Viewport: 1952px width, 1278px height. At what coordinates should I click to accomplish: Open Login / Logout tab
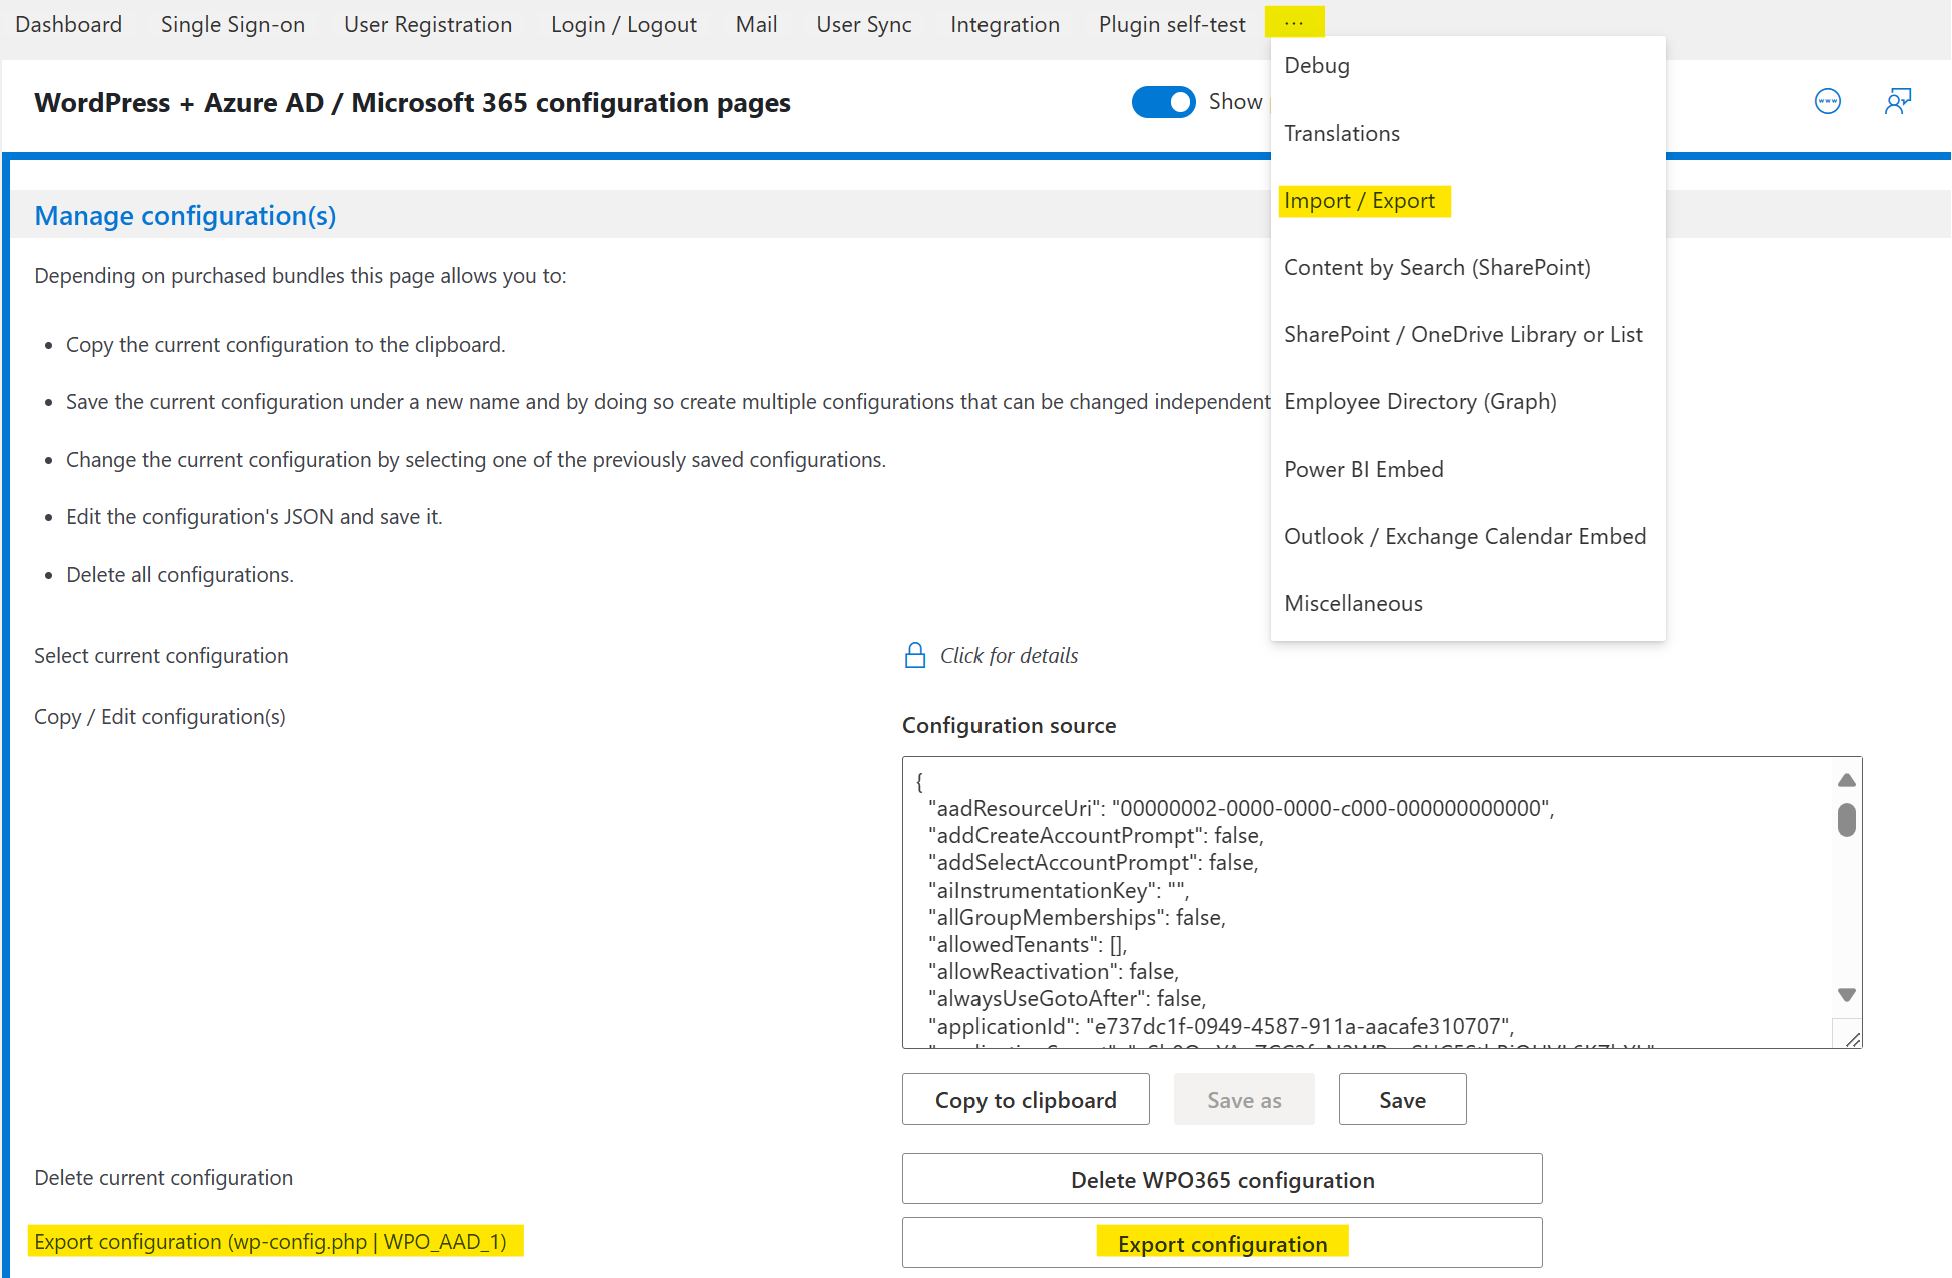624,24
